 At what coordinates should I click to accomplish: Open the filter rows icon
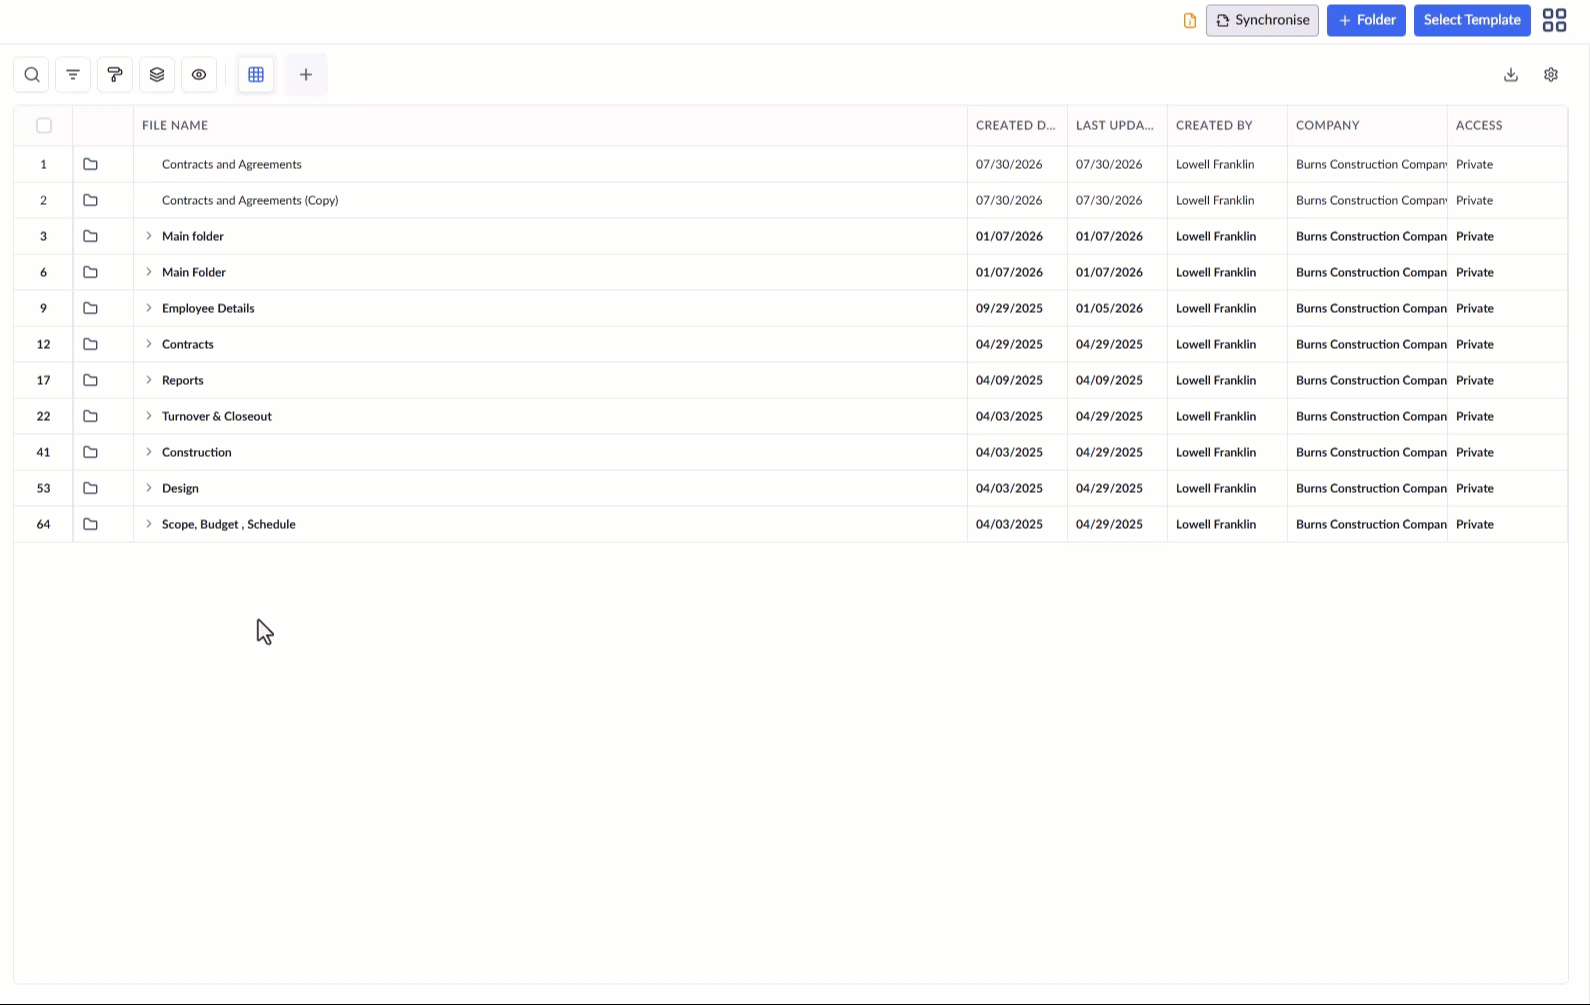[73, 75]
